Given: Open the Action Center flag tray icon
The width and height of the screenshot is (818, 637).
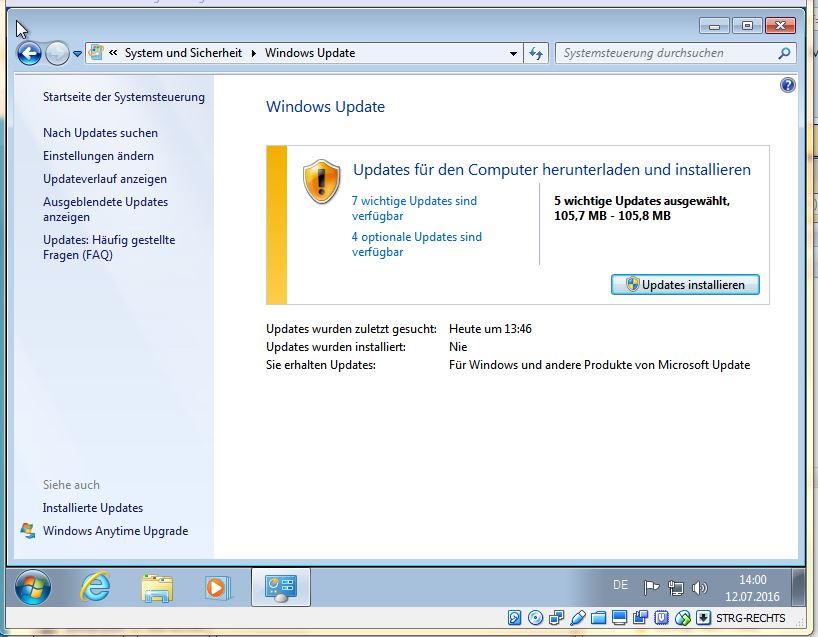Looking at the screenshot, I should [x=651, y=588].
